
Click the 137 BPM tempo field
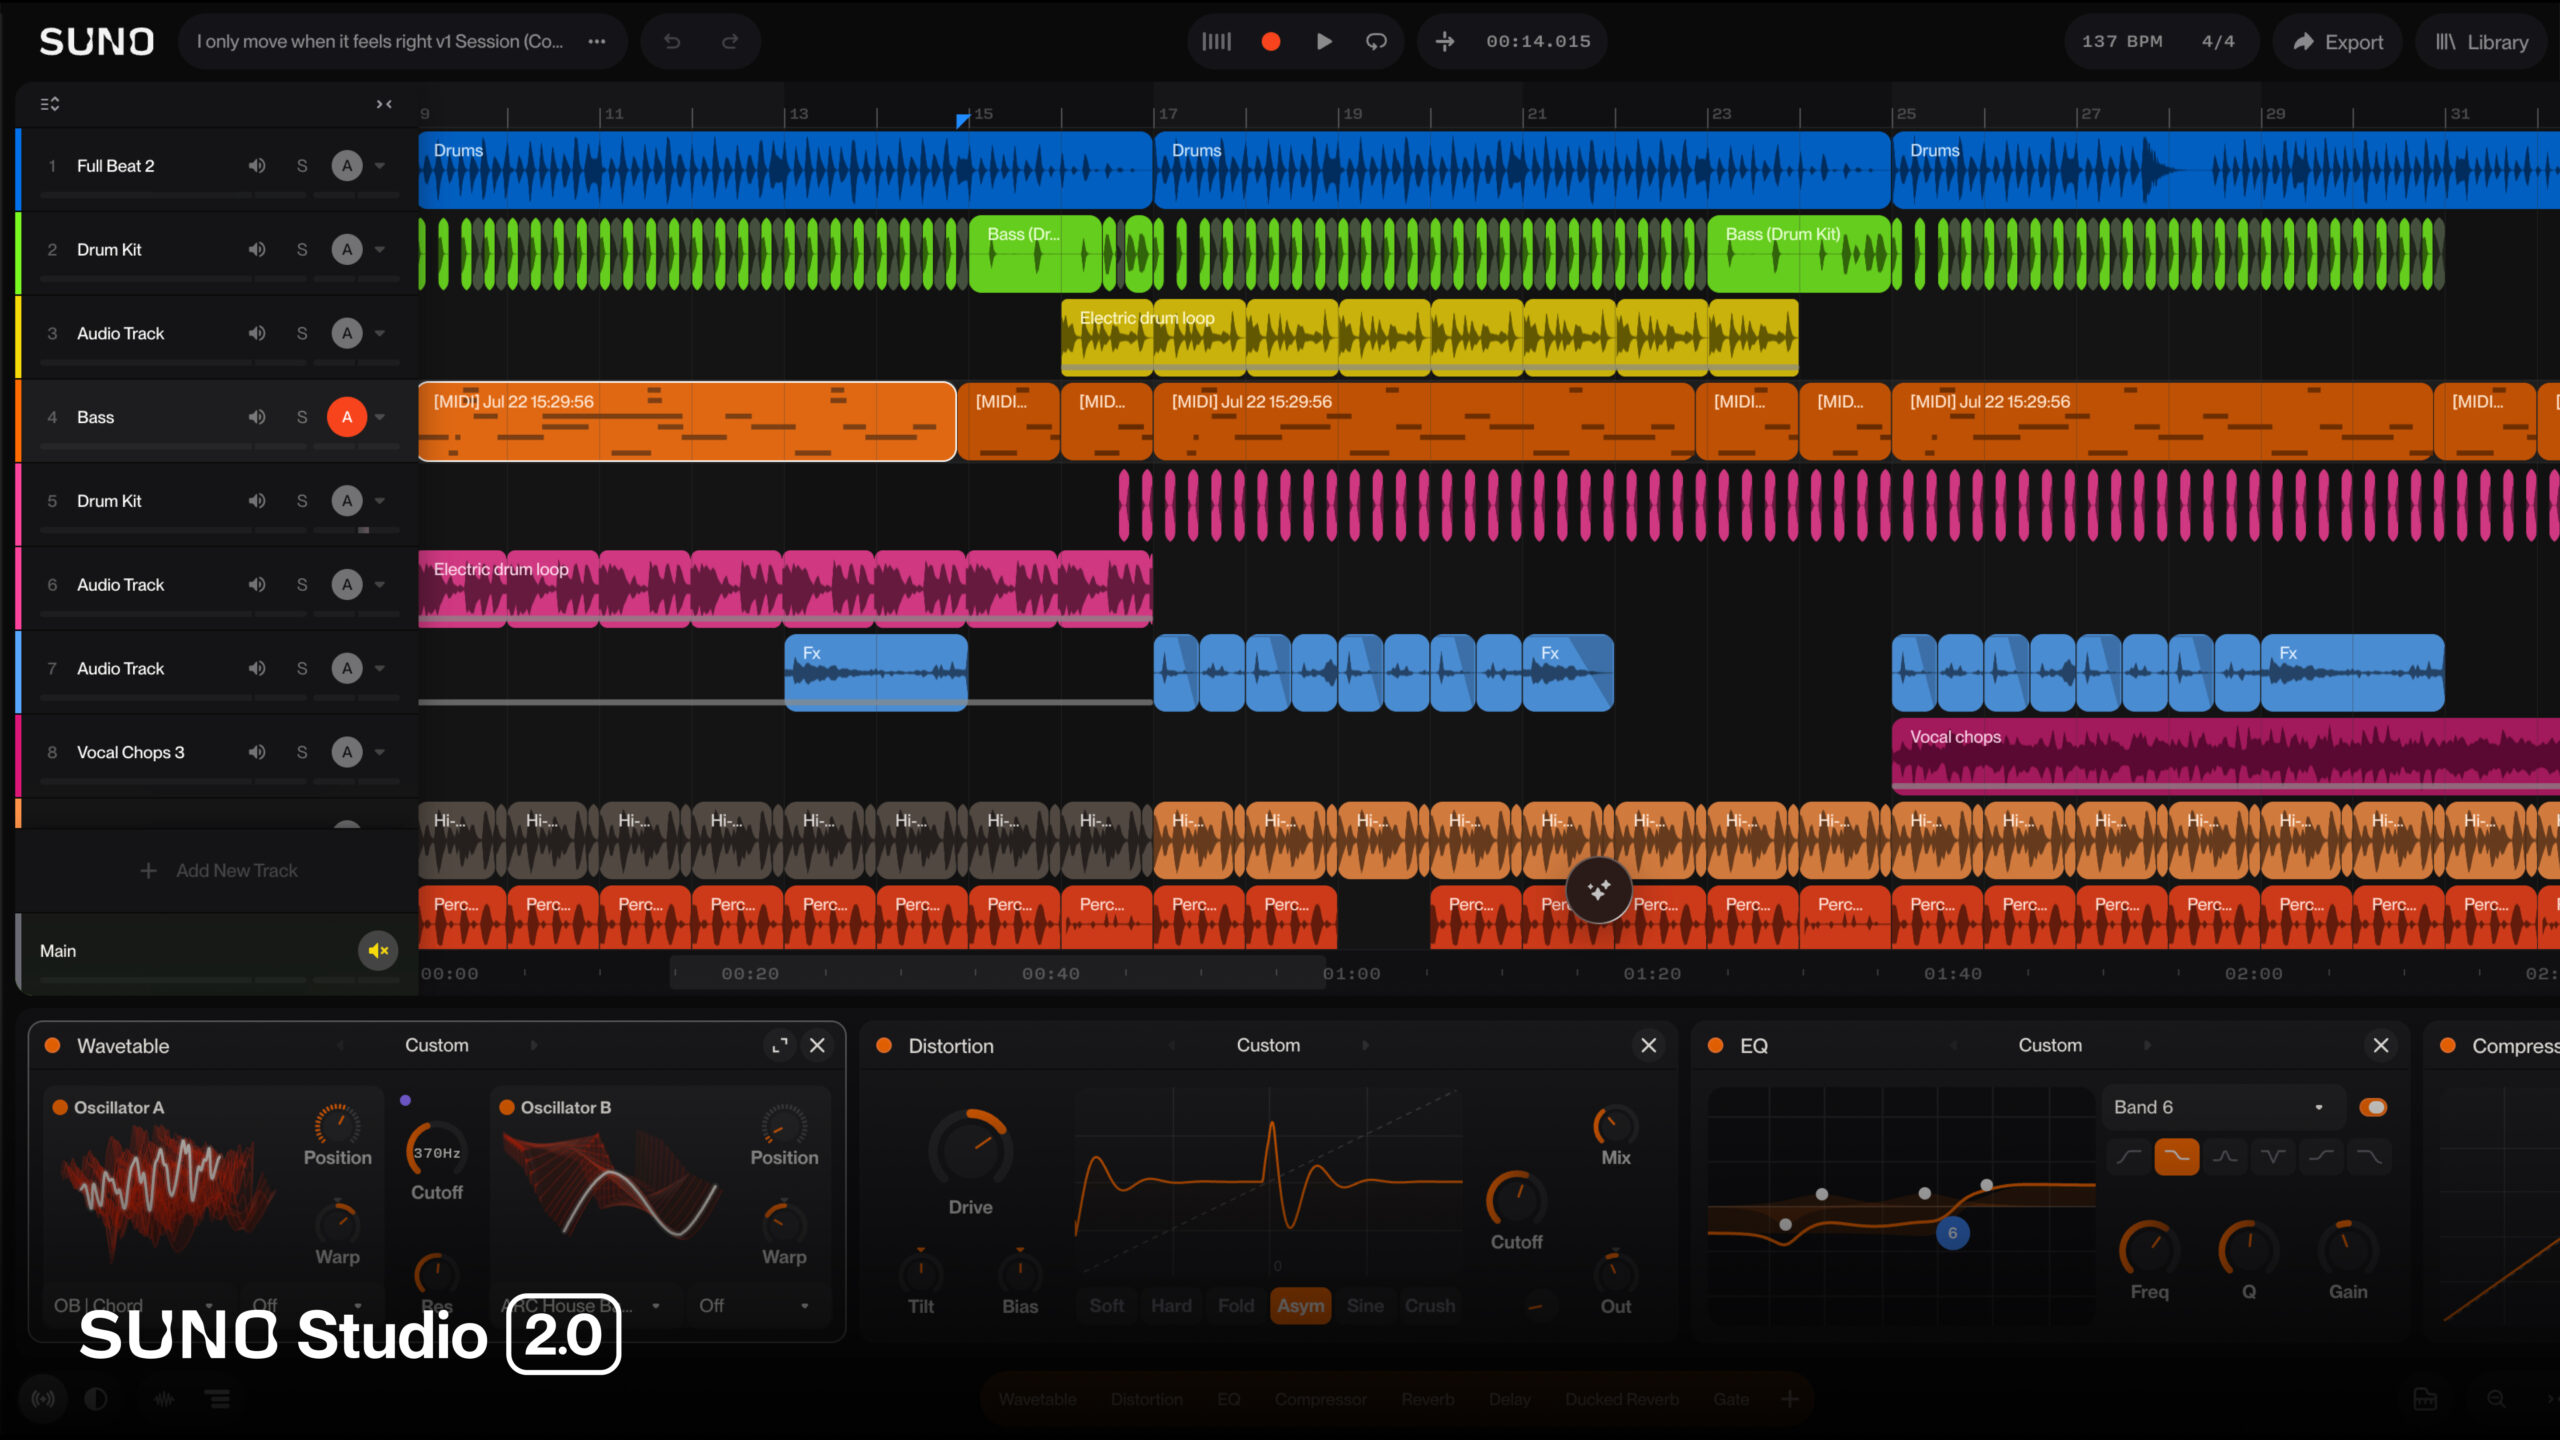(2122, 42)
